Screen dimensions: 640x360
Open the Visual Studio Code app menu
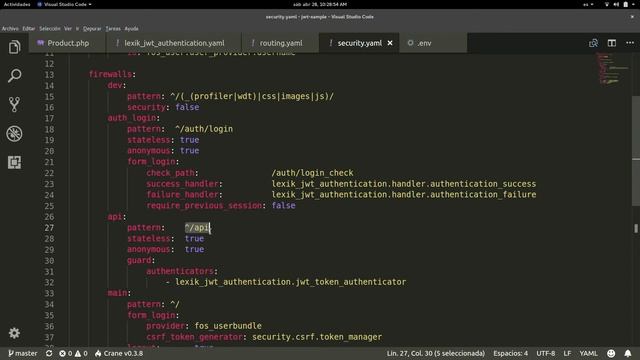64,4
